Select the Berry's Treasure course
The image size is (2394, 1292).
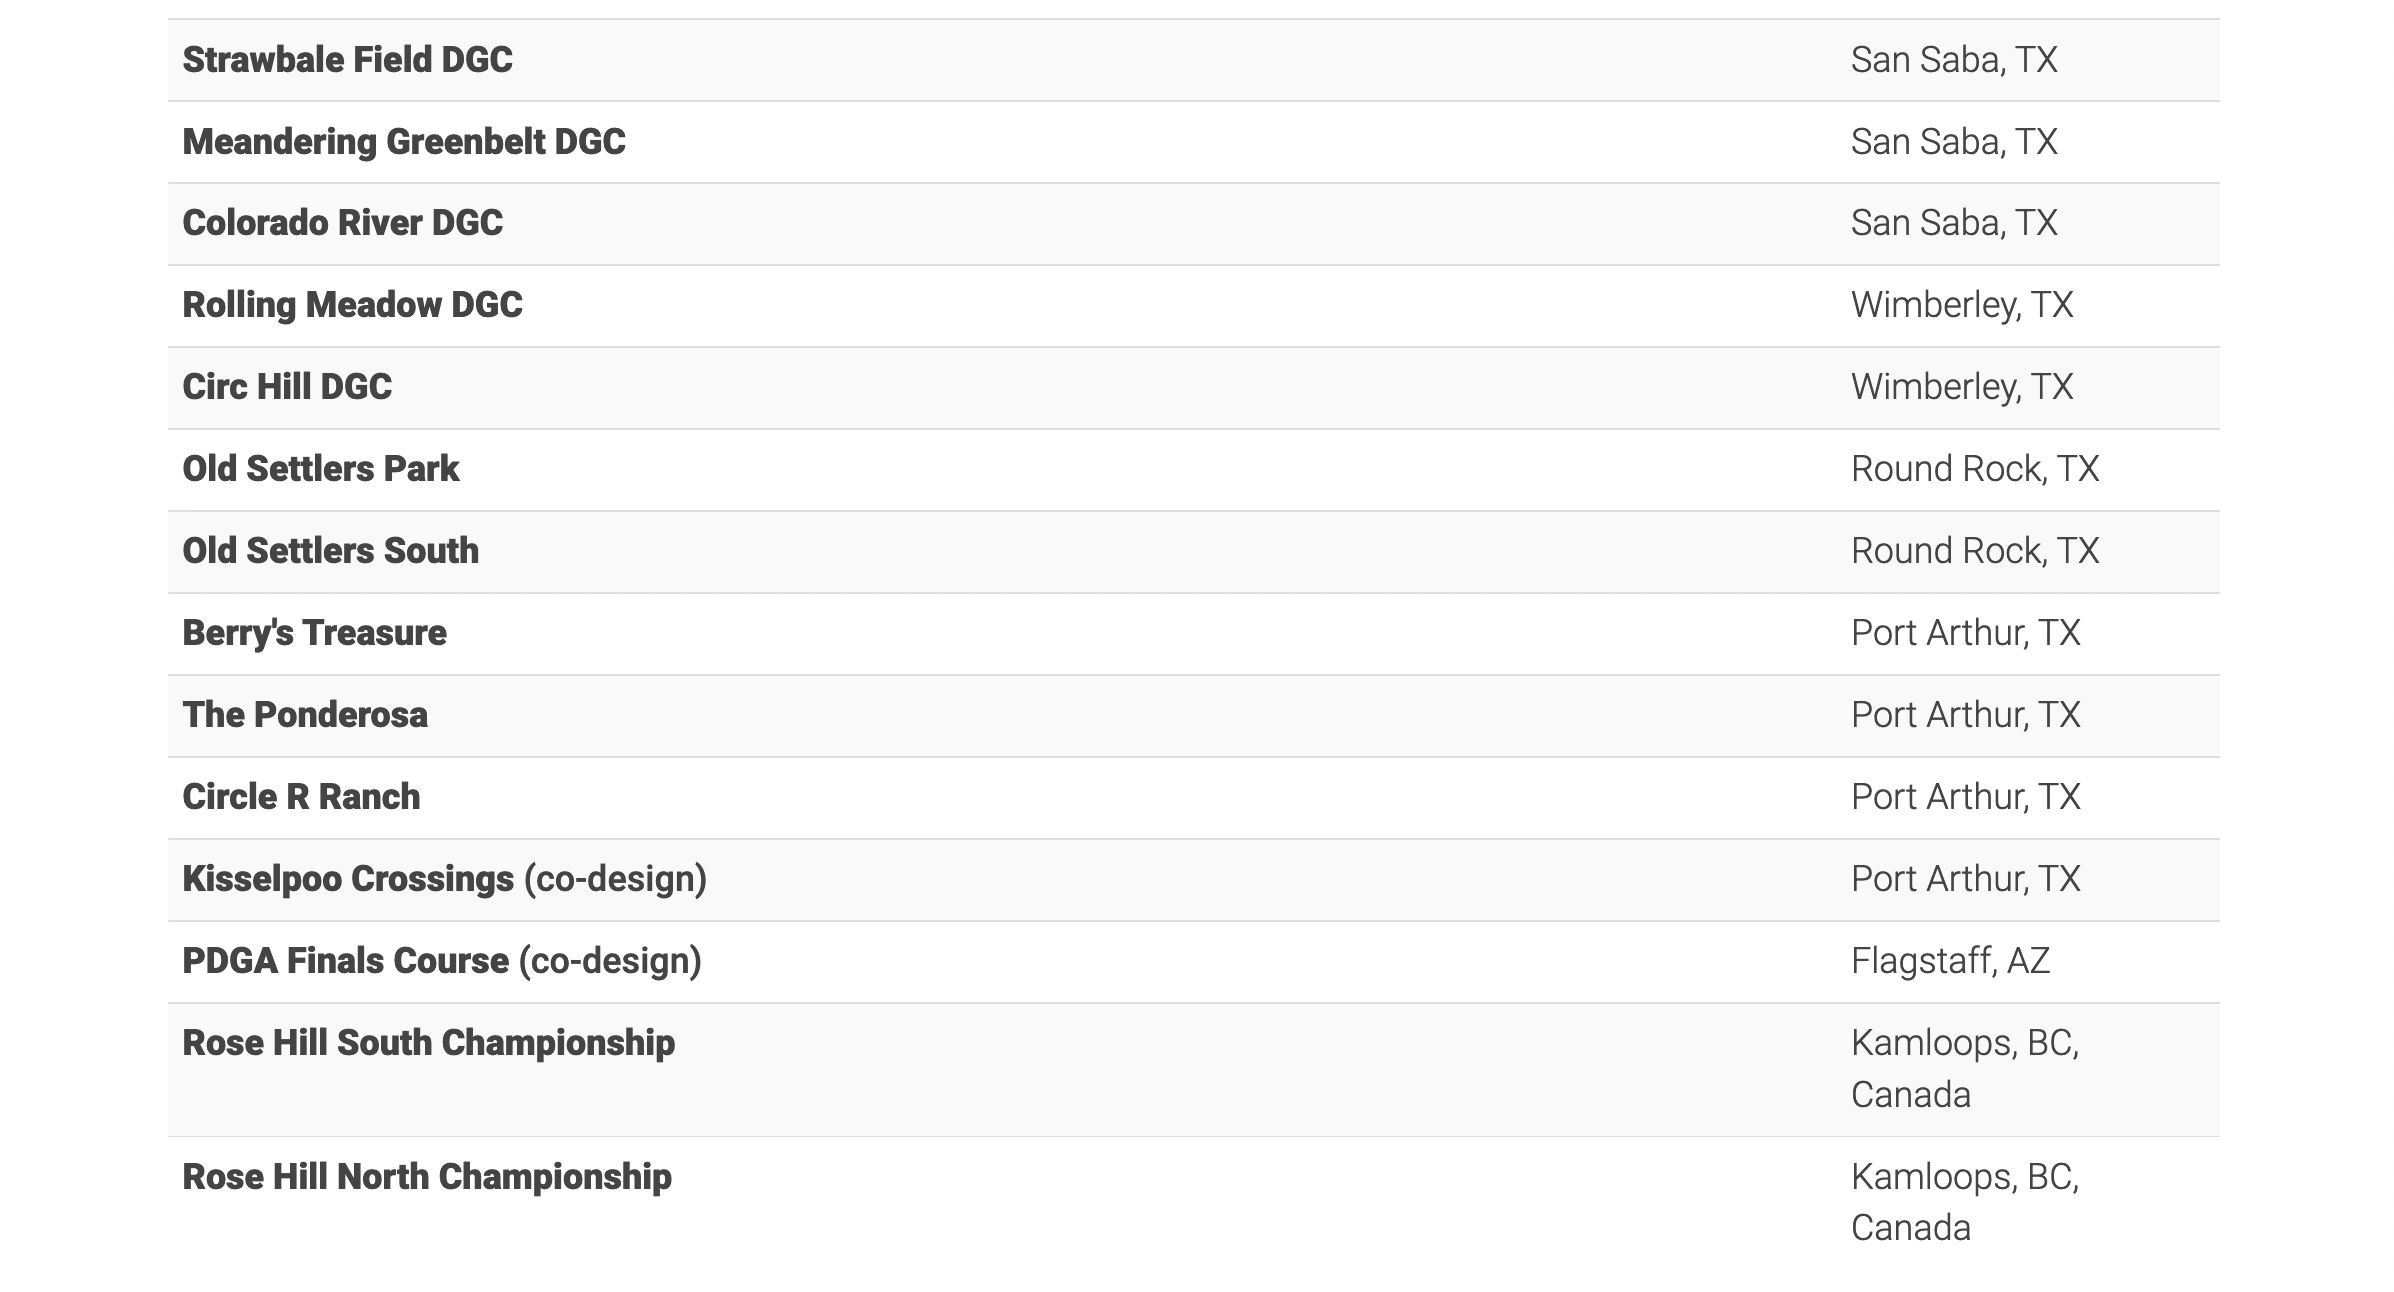tap(314, 633)
